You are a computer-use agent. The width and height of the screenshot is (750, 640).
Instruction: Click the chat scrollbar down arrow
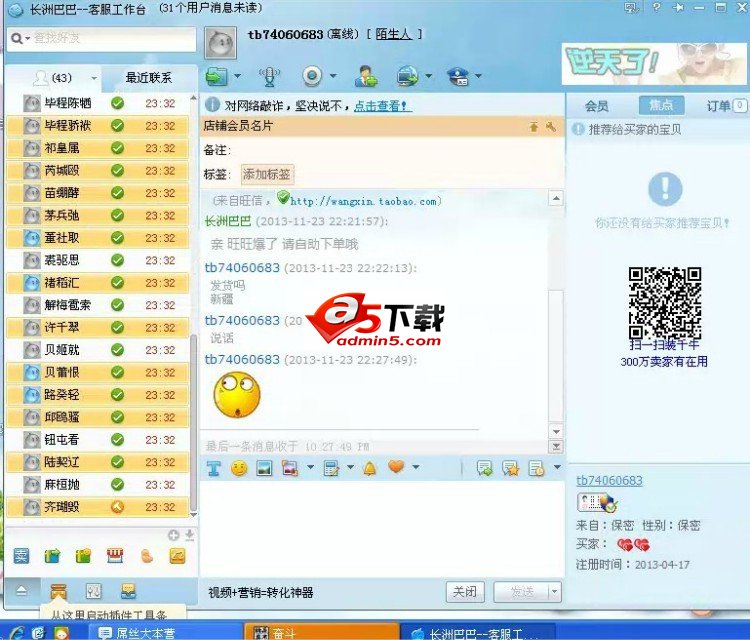coord(556,431)
